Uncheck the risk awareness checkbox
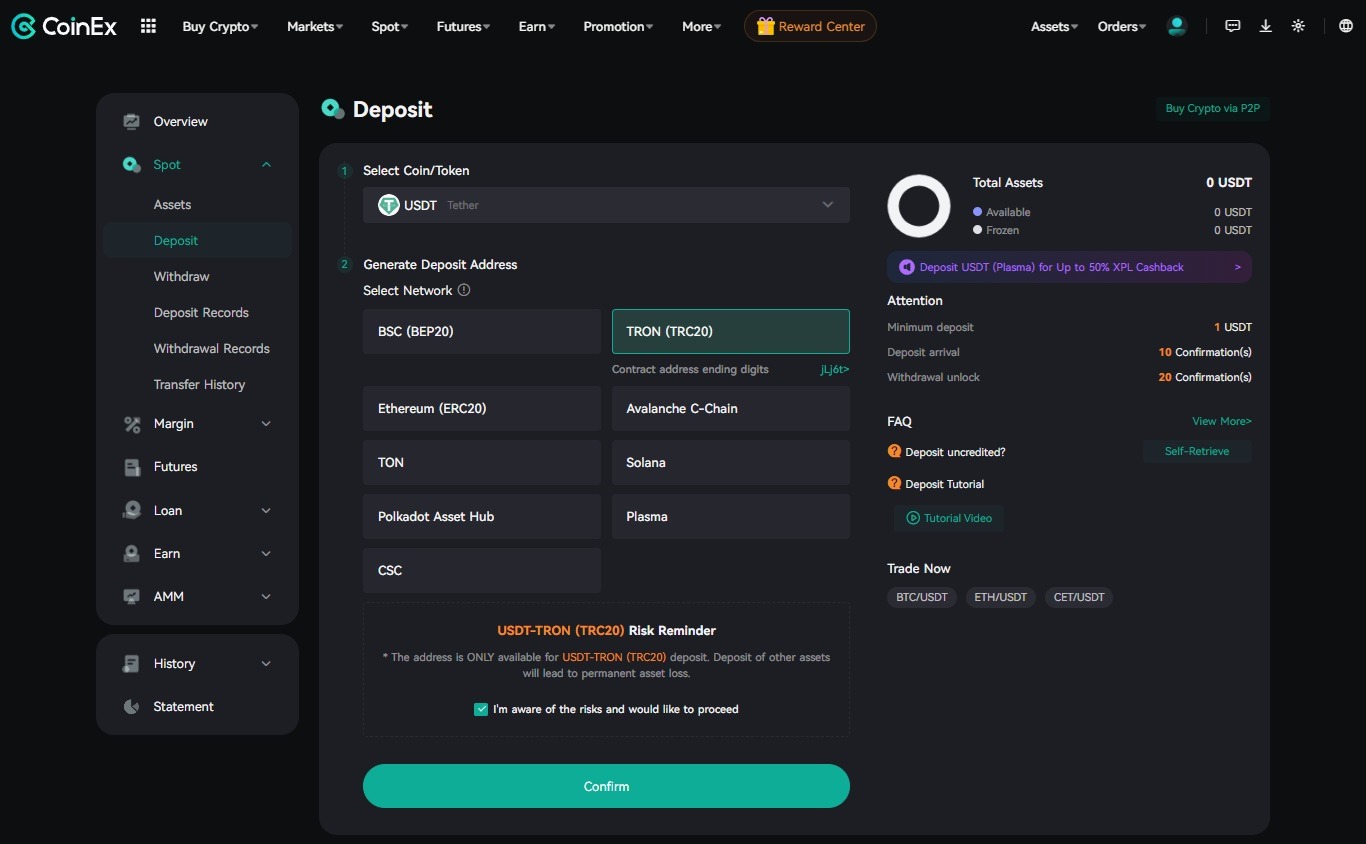Screen dimensions: 1366x844 (481, 709)
